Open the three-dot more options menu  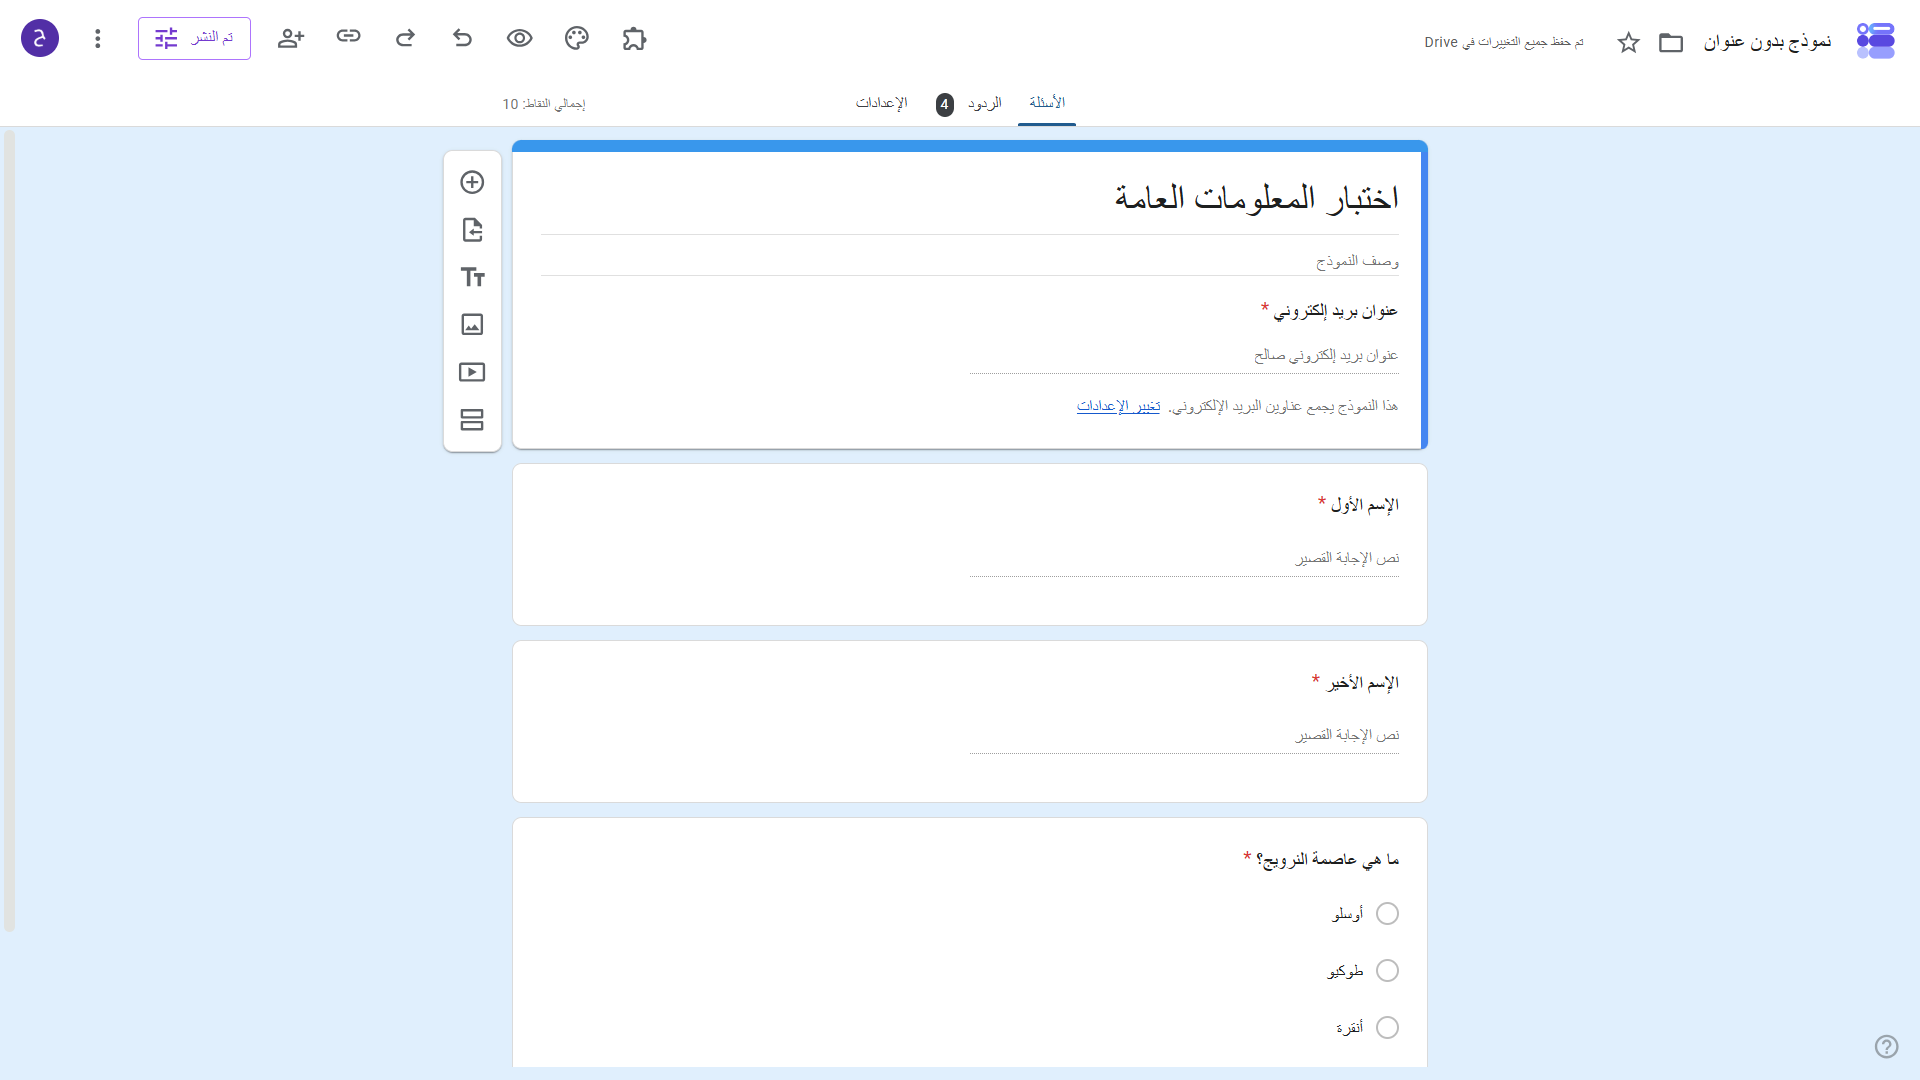(x=97, y=38)
